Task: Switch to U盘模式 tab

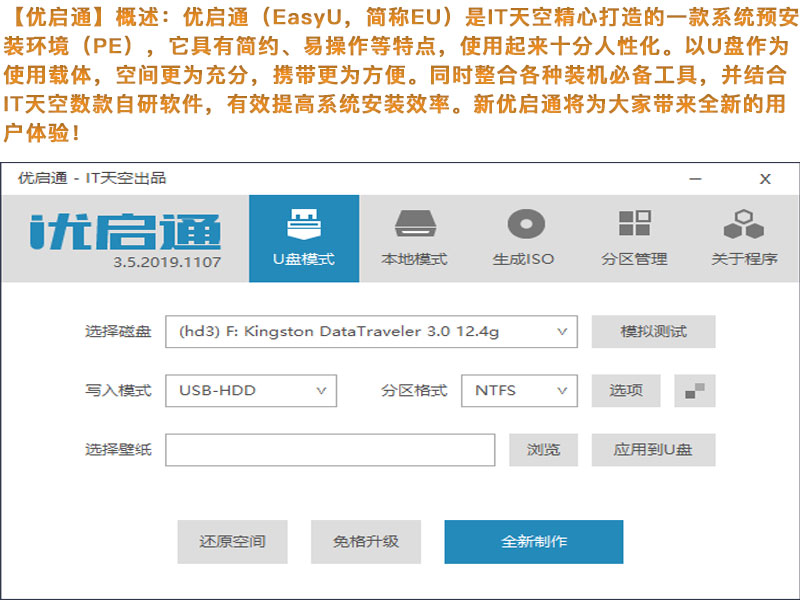Action: coord(304,238)
